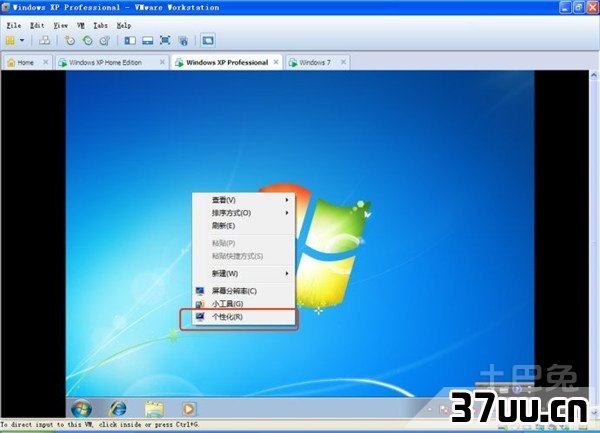
Task: Close the Windows XP Professional tab
Action: pos(276,62)
